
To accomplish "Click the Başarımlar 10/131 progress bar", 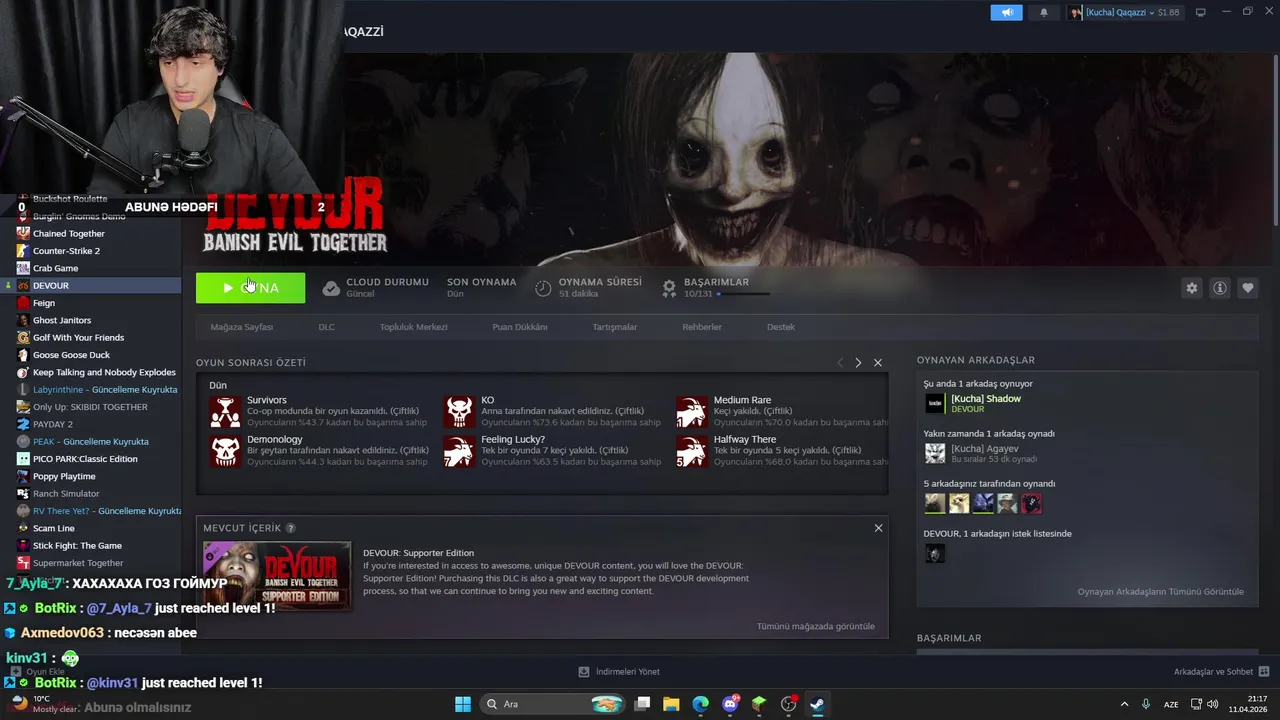I will point(743,294).
